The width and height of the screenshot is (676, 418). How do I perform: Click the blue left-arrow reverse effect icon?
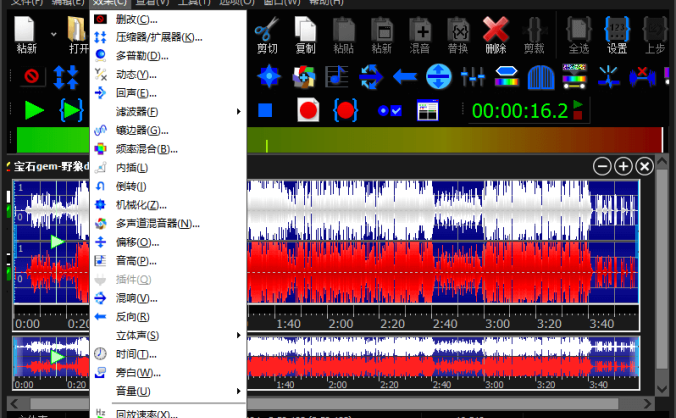405,77
